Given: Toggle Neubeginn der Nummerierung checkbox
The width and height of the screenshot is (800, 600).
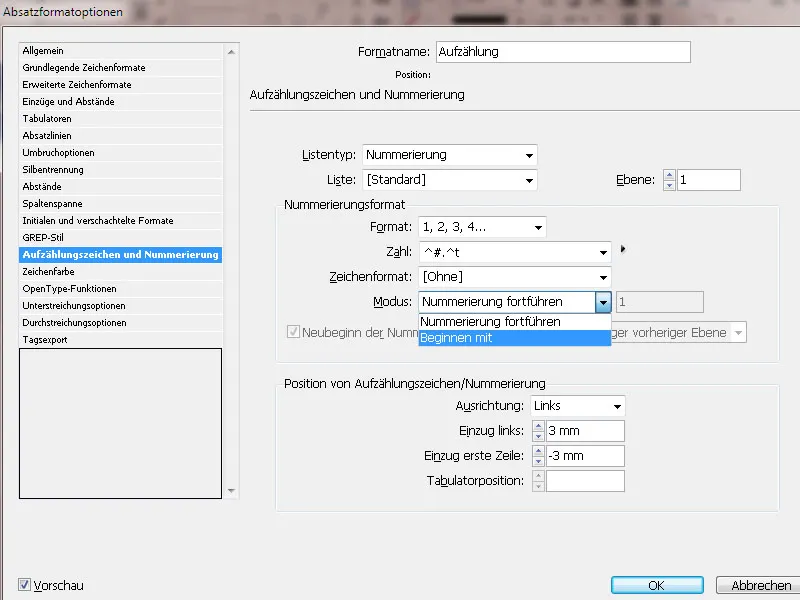Looking at the screenshot, I should [293, 332].
